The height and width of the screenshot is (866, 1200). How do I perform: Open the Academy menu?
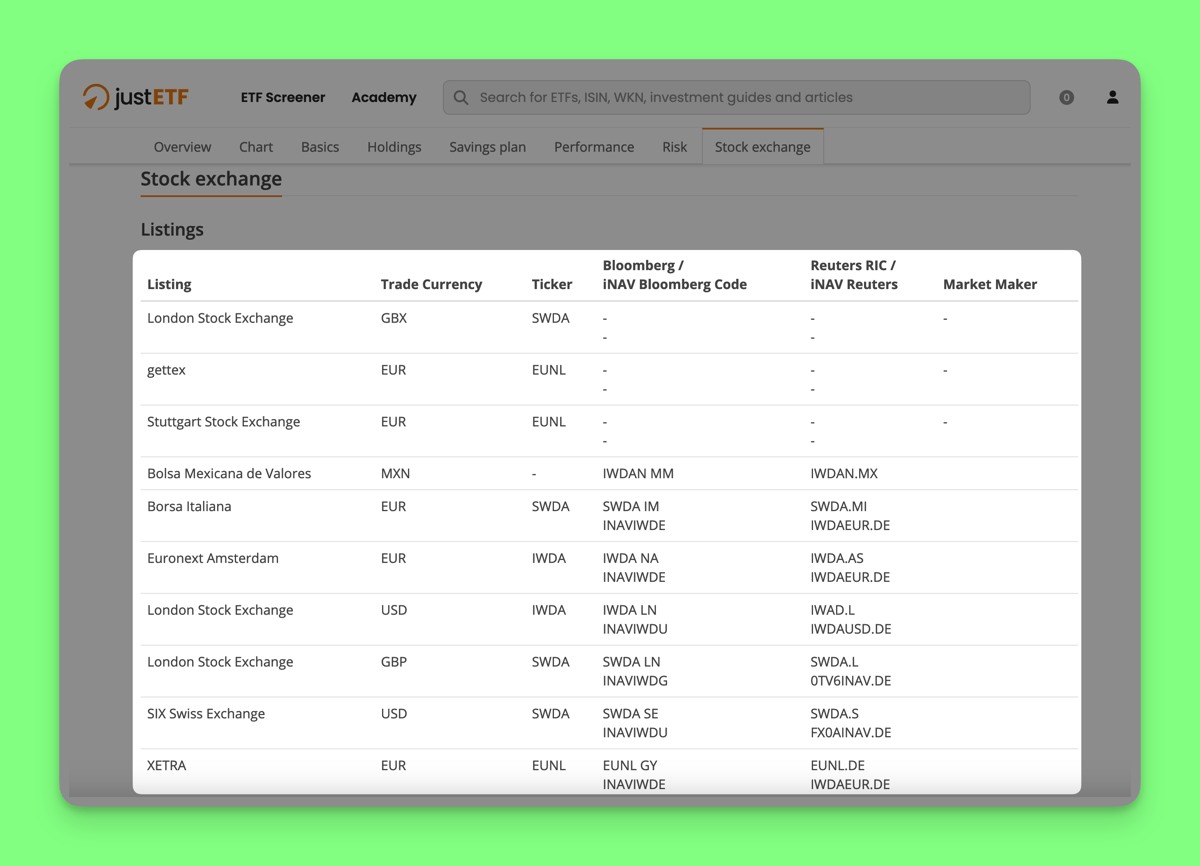point(384,98)
